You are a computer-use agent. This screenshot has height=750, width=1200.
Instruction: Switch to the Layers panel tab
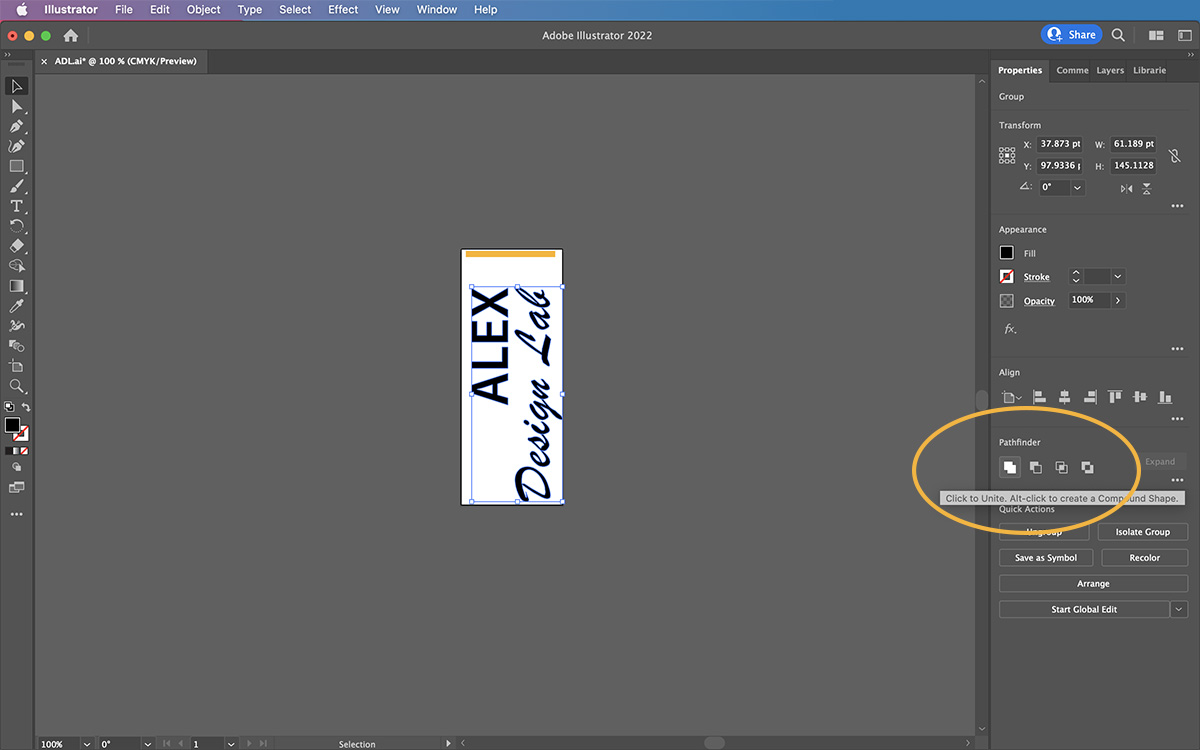point(1110,70)
